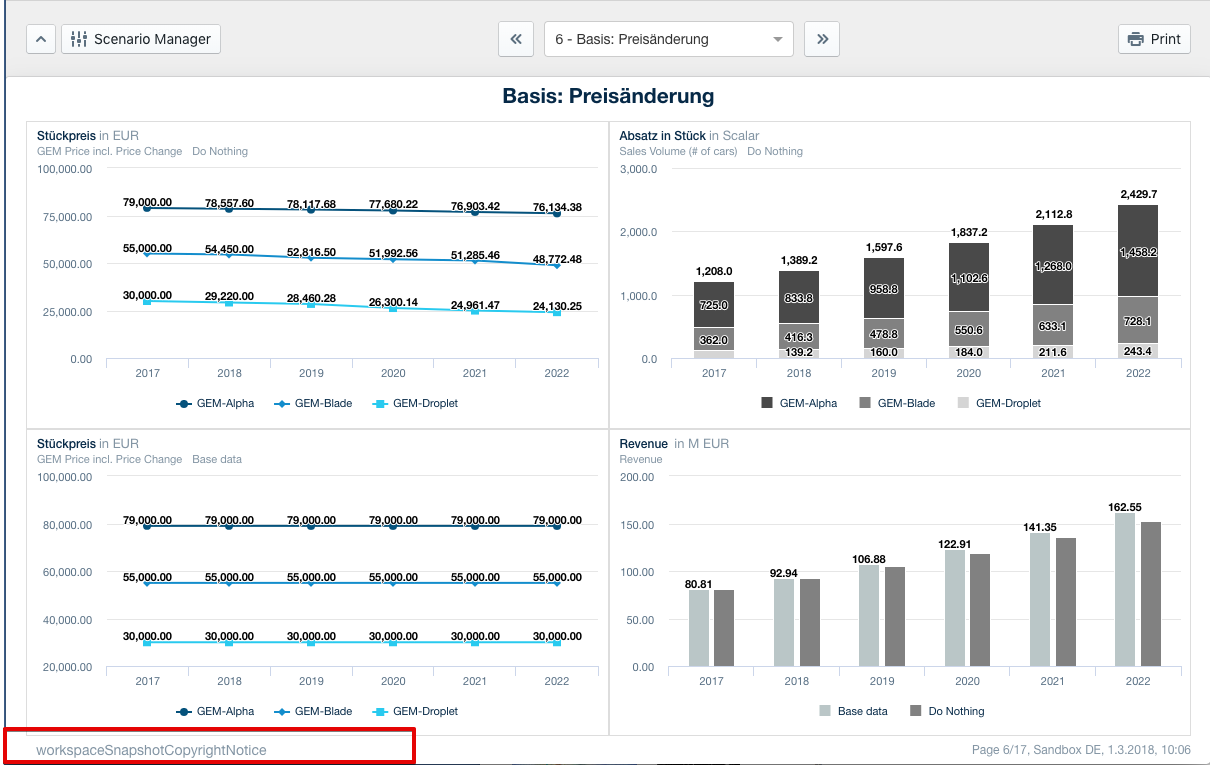Open the Scenario Manager

pos(141,39)
